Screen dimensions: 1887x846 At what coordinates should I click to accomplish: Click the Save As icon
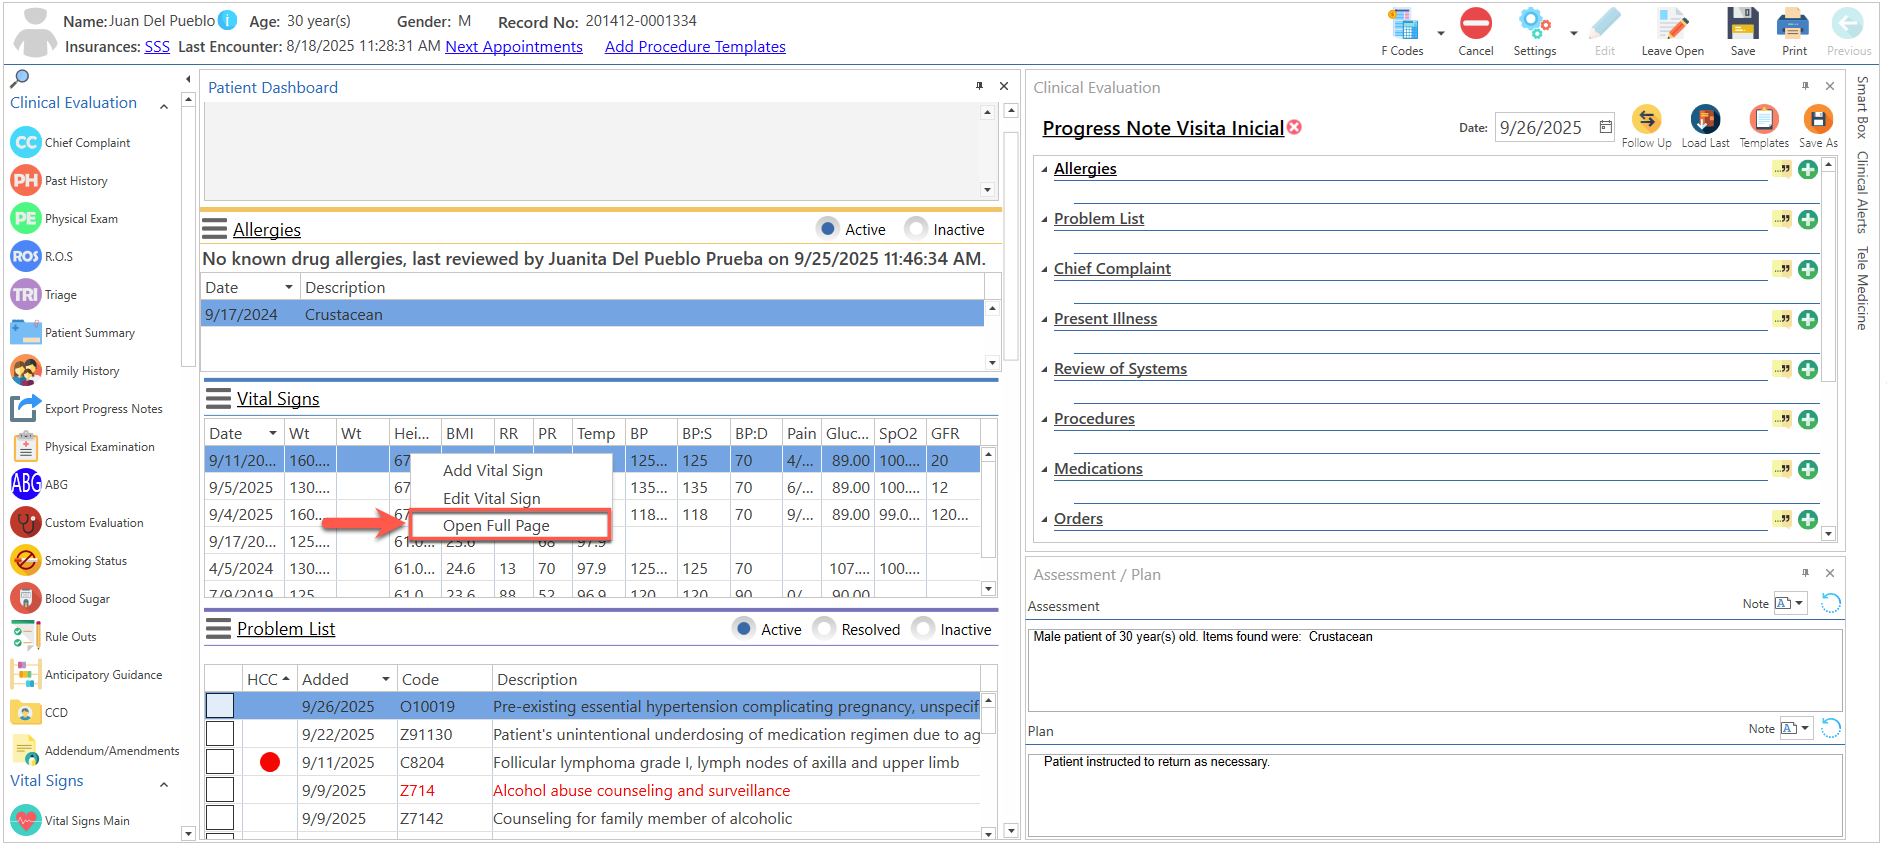pos(1818,120)
